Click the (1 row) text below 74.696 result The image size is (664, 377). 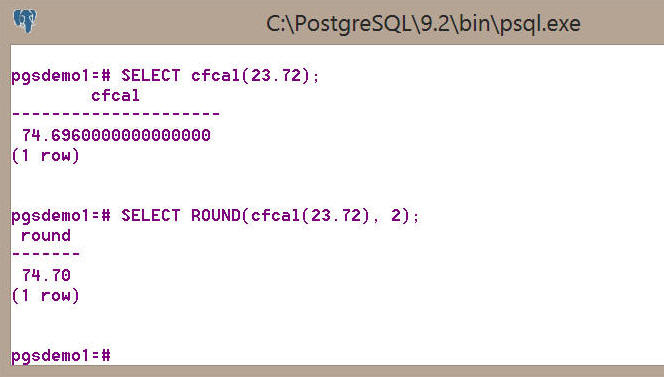click(x=45, y=156)
